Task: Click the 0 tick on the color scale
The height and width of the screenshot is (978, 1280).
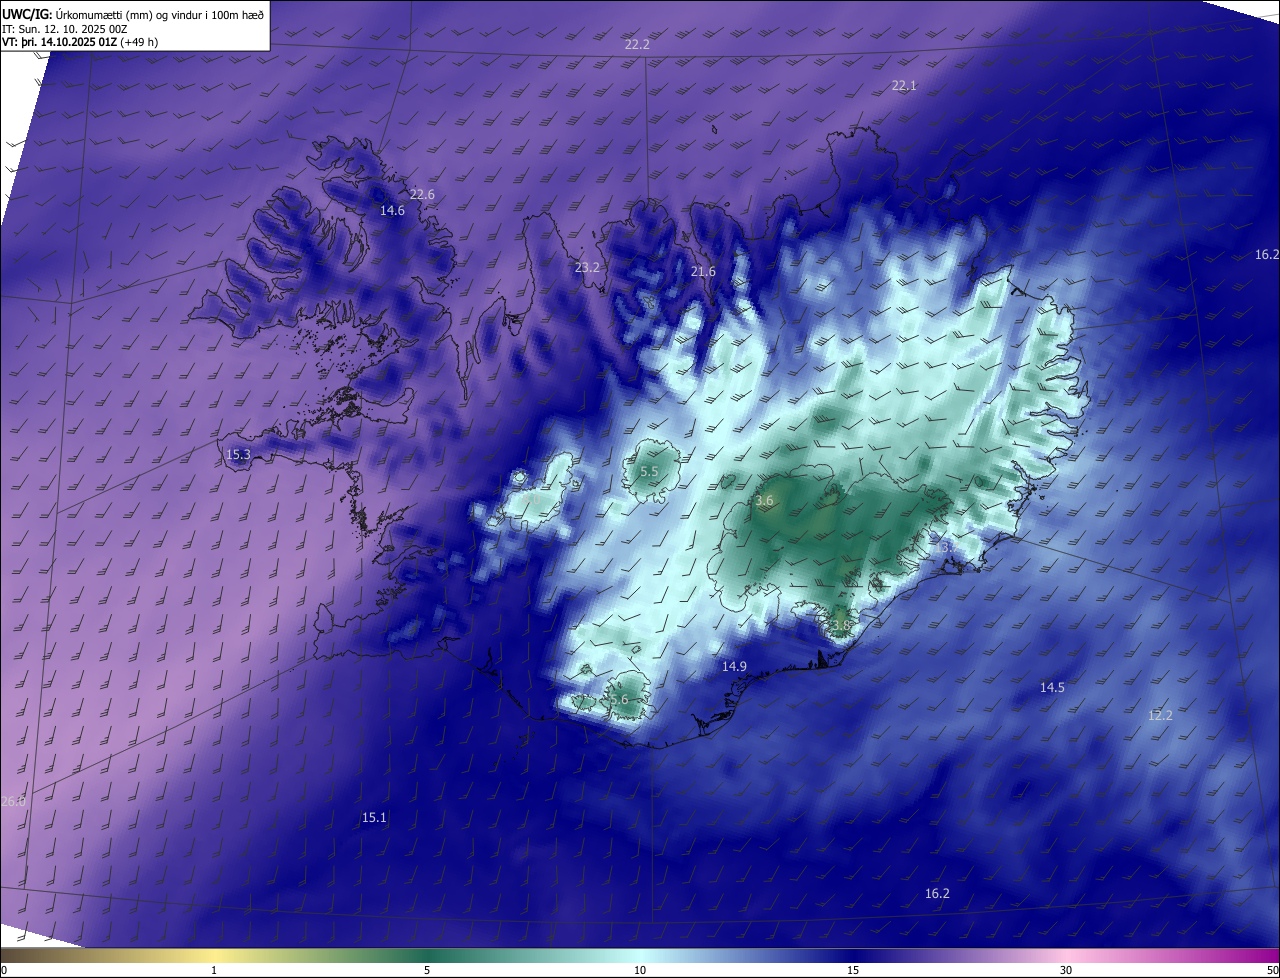Action: click(3, 970)
